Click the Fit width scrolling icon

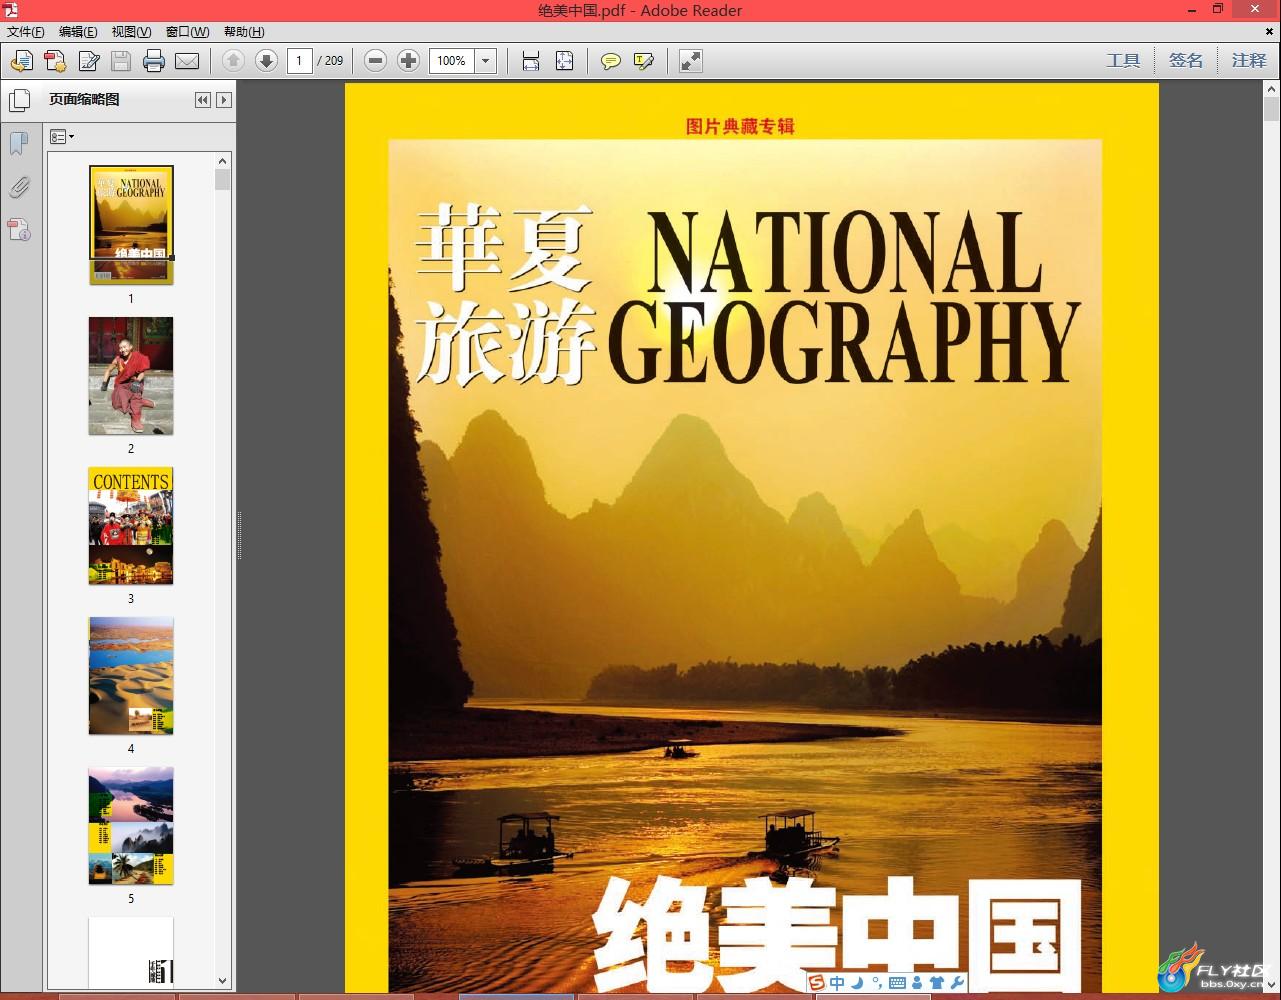pyautogui.click(x=531, y=61)
